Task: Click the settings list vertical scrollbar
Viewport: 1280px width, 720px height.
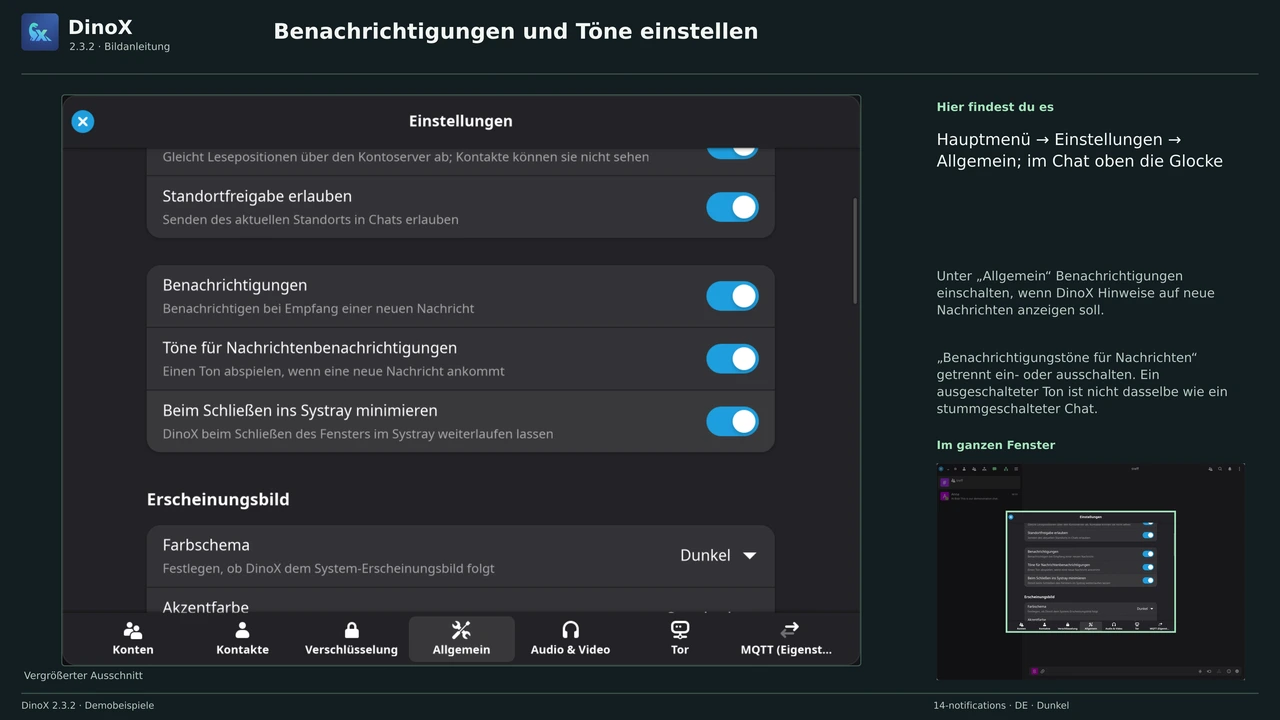Action: pos(855,251)
